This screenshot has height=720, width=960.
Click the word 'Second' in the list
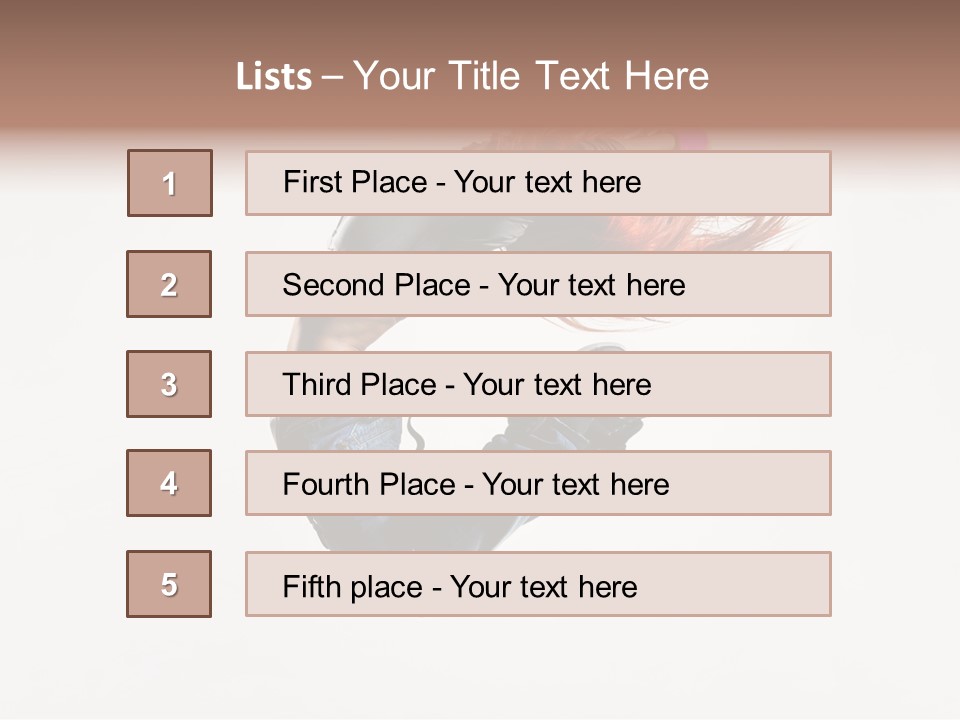[x=333, y=285]
